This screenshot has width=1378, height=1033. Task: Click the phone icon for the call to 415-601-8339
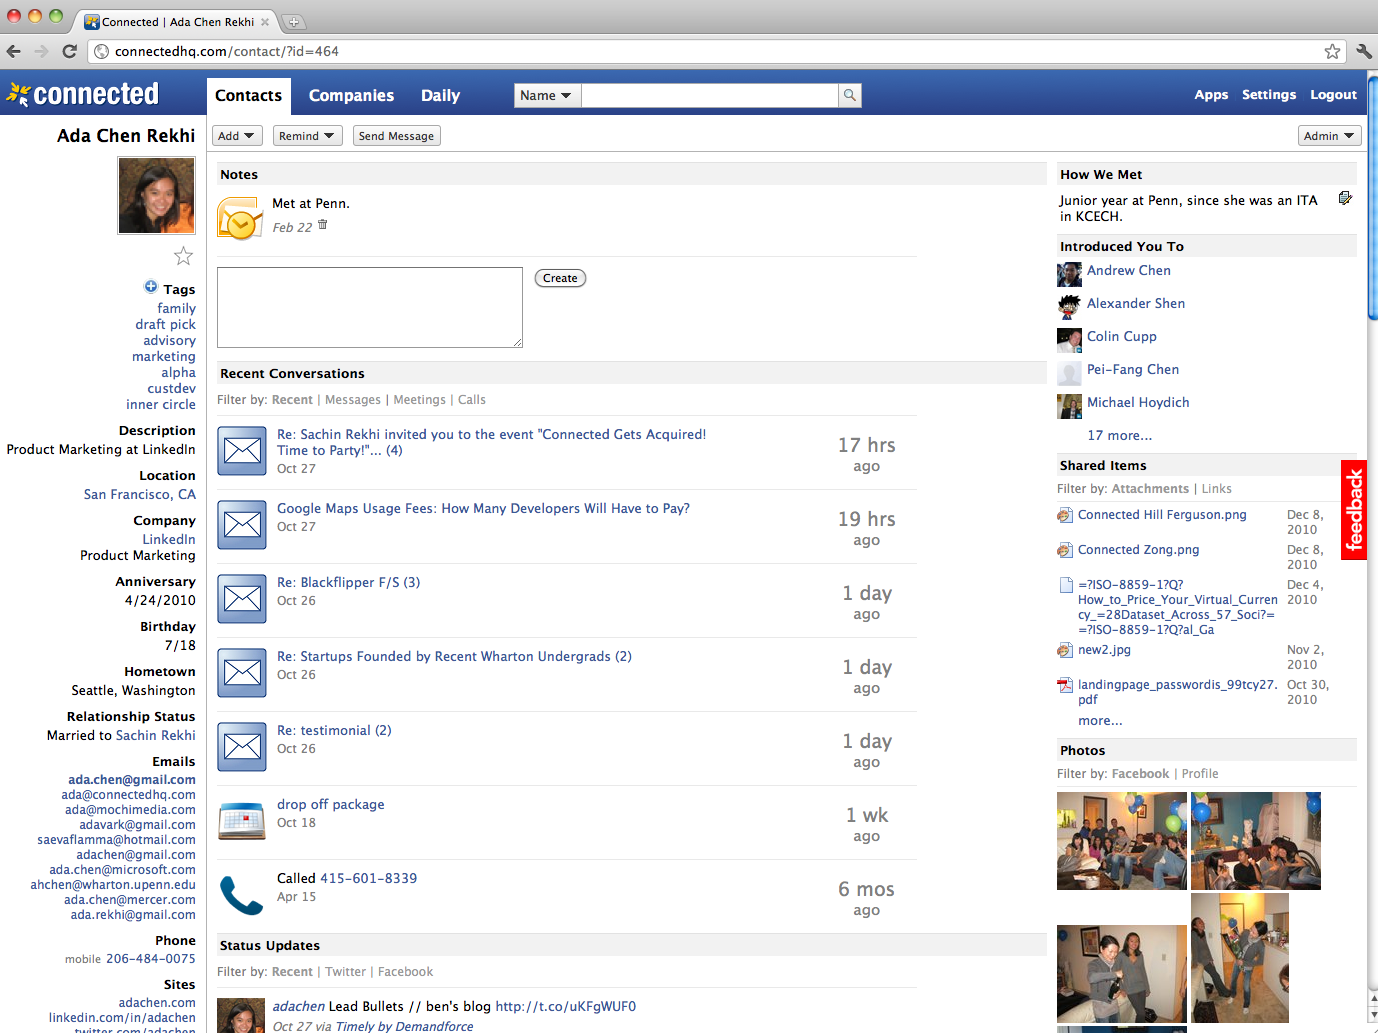242,895
